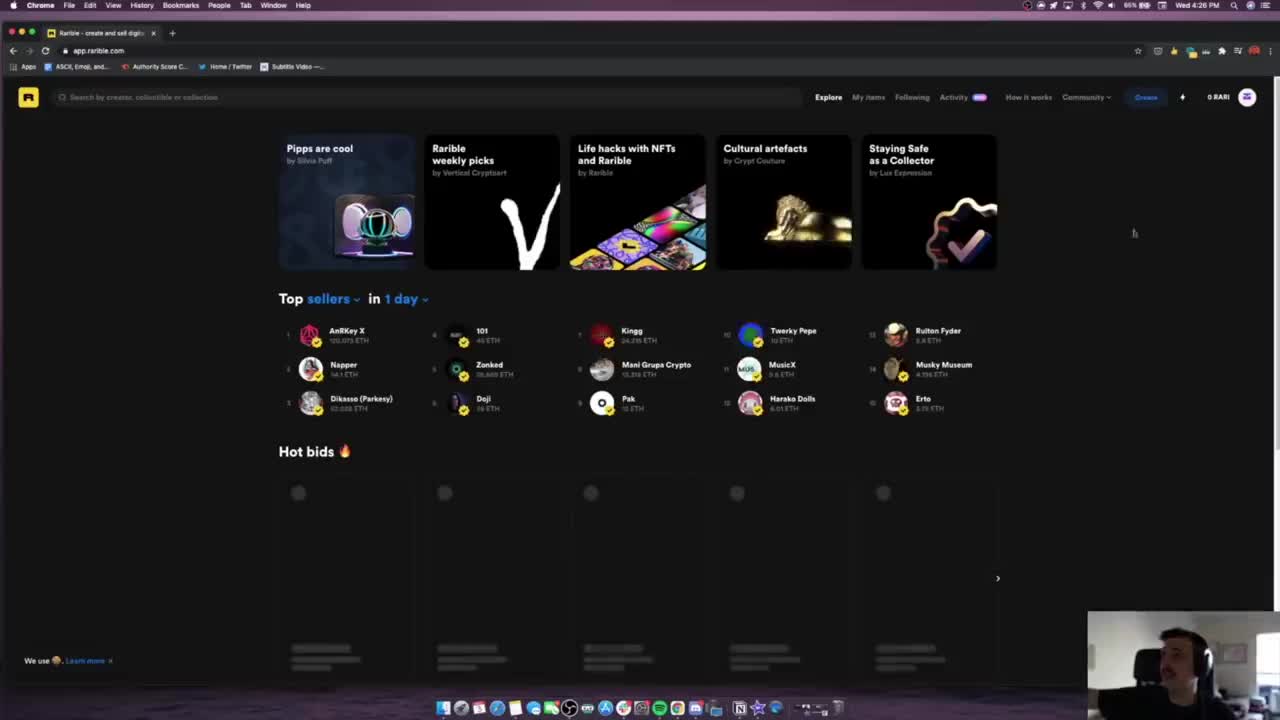Expand the Community dropdown menu
The width and height of the screenshot is (1280, 720).
pos(1086,97)
